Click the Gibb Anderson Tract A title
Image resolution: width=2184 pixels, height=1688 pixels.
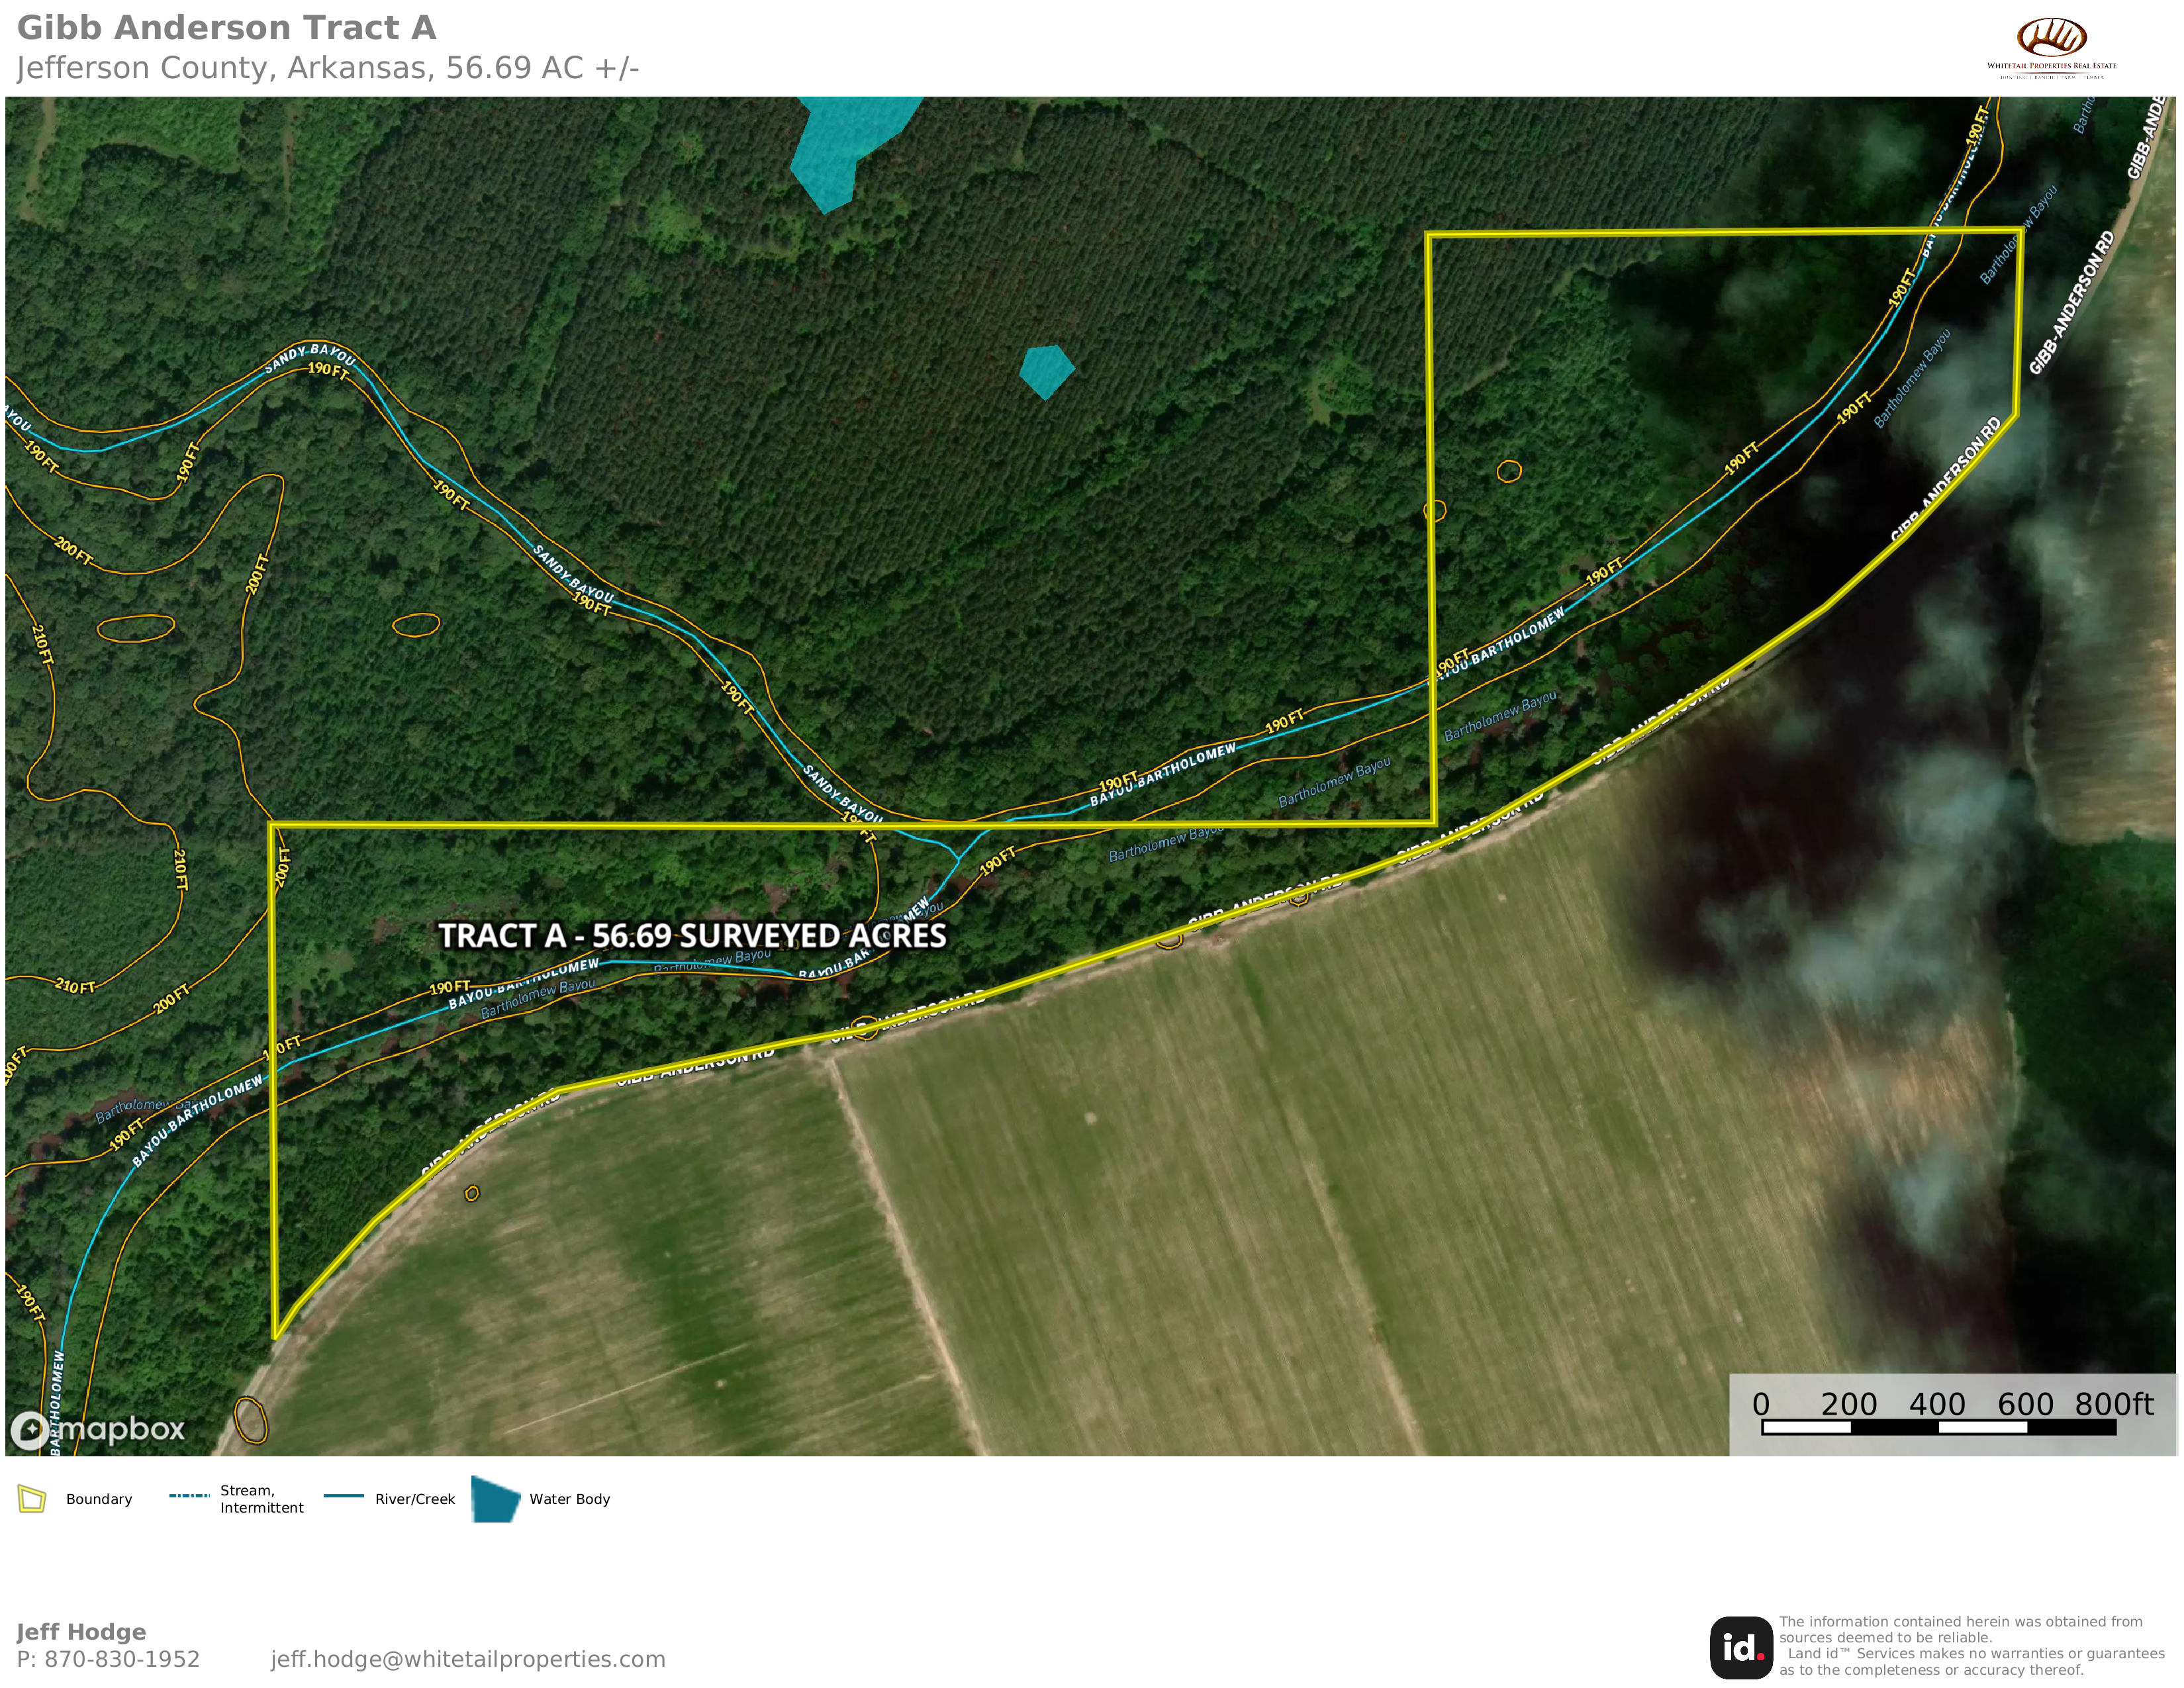pyautogui.click(x=227, y=28)
